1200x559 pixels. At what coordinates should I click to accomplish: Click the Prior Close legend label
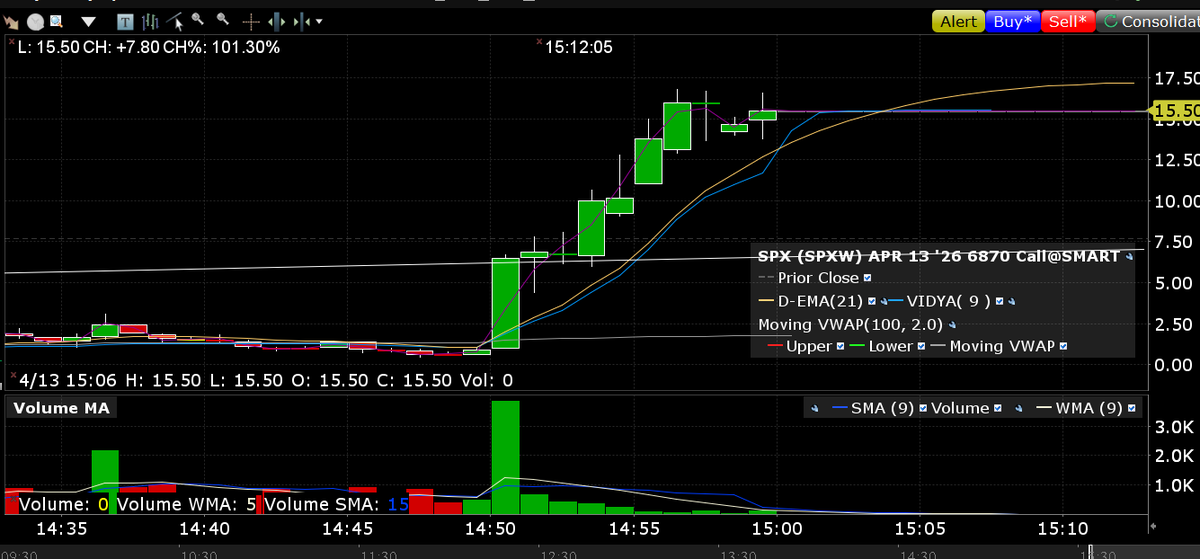[818, 278]
